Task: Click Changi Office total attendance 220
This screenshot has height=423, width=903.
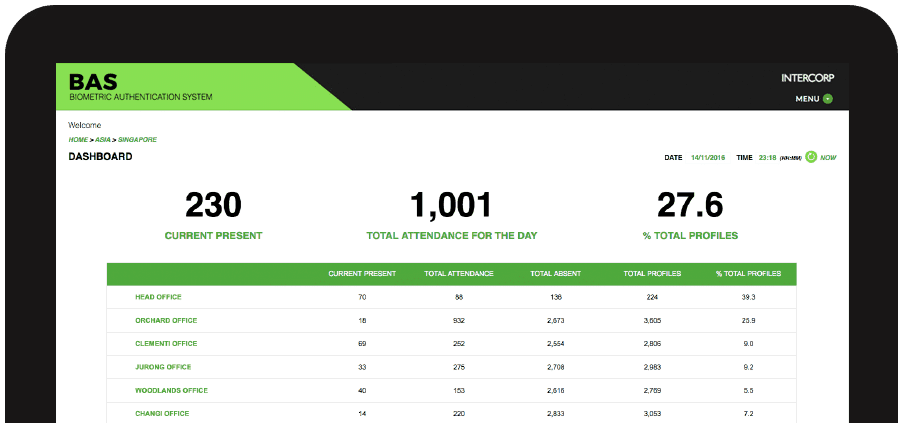Action: coord(459,414)
